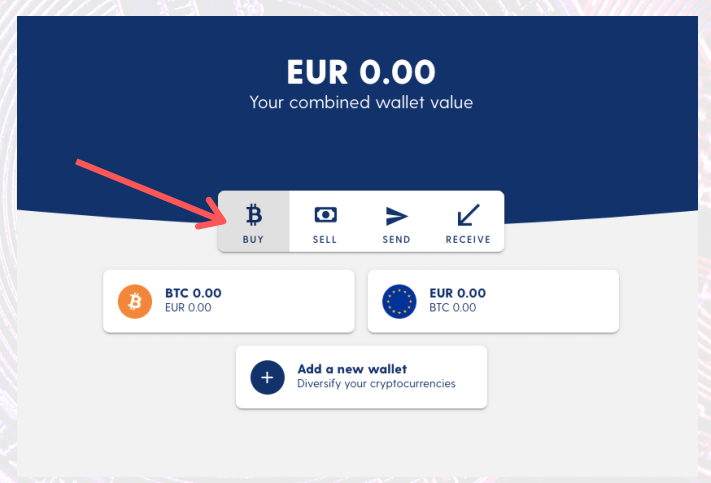This screenshot has width=711, height=483.
Task: Click EUR 0.00 under BTC balance
Action: [x=188, y=308]
